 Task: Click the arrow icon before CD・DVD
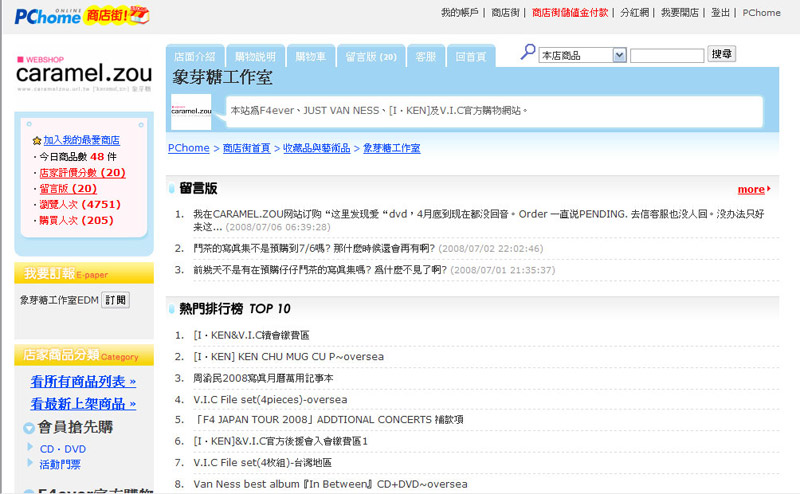30,448
